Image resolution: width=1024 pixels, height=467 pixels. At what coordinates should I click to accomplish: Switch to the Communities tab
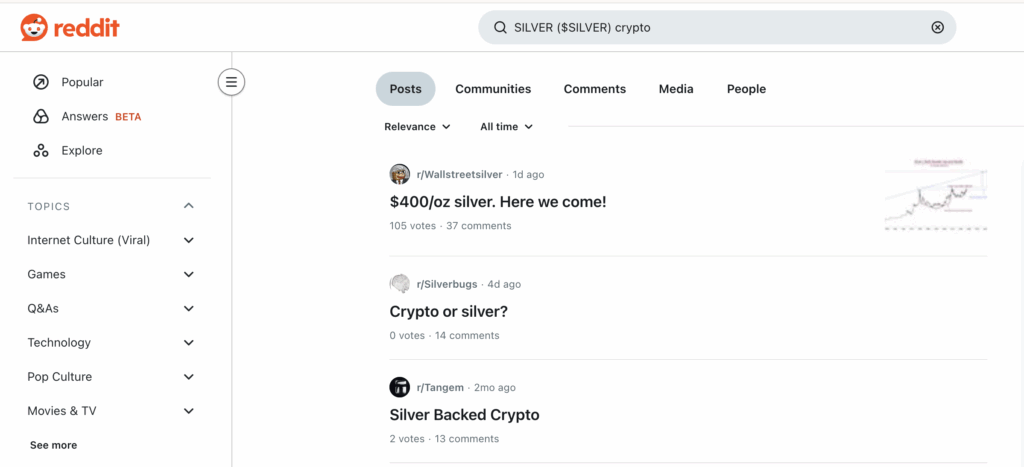[493, 89]
